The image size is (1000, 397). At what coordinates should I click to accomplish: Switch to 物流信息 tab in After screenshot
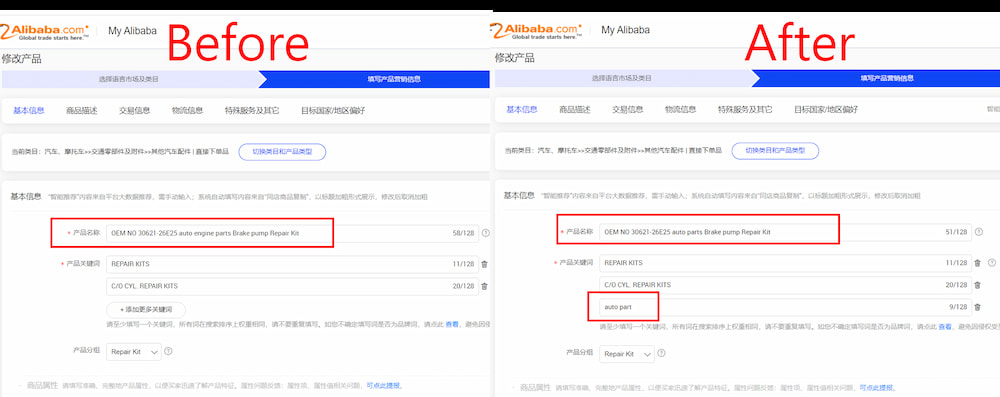tap(680, 109)
